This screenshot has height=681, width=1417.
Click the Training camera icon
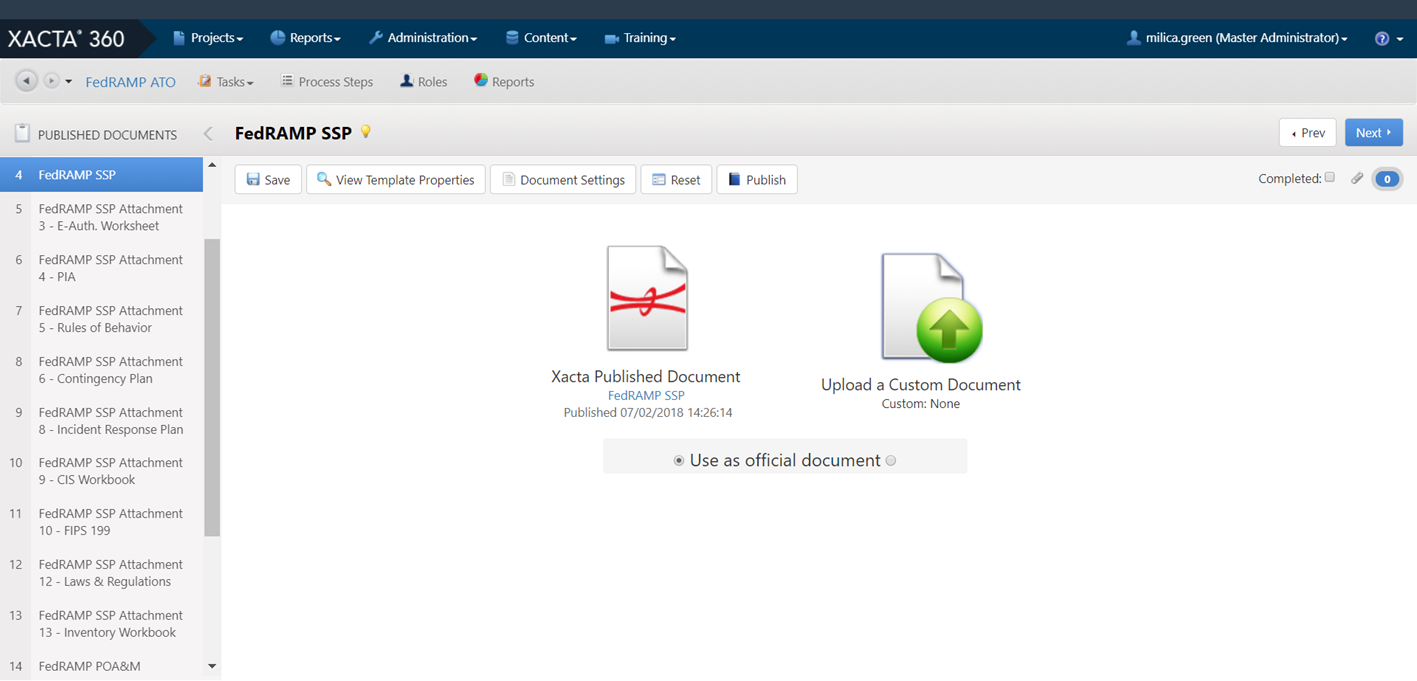[611, 39]
